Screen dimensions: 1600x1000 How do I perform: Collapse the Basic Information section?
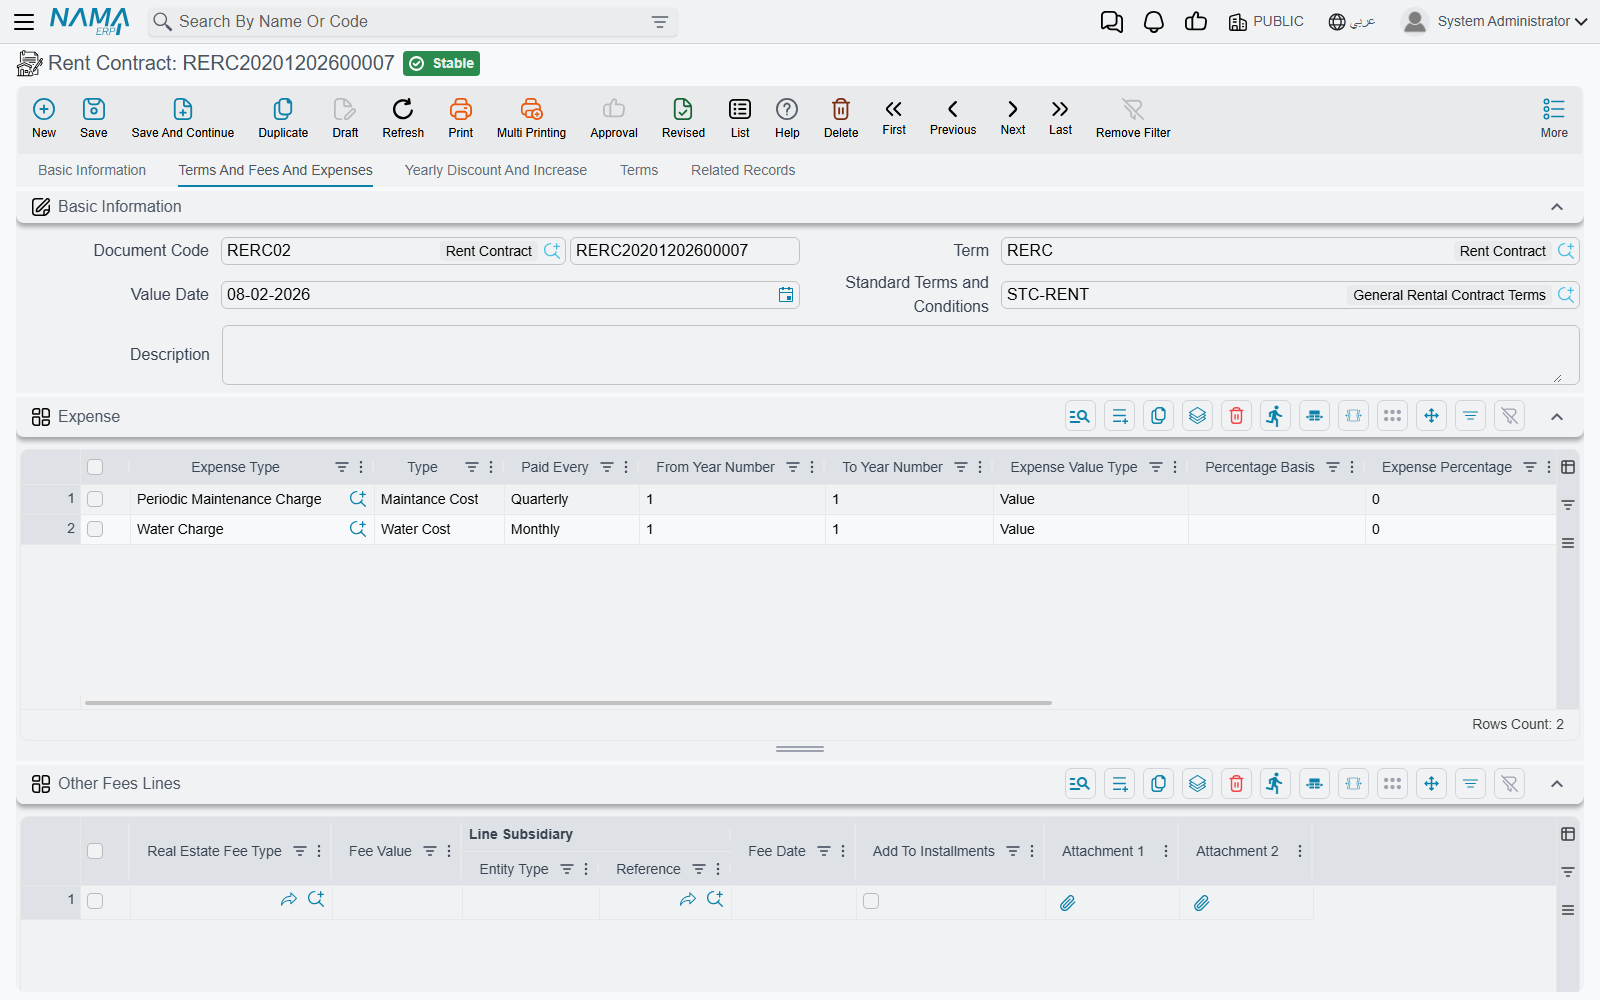1557,207
